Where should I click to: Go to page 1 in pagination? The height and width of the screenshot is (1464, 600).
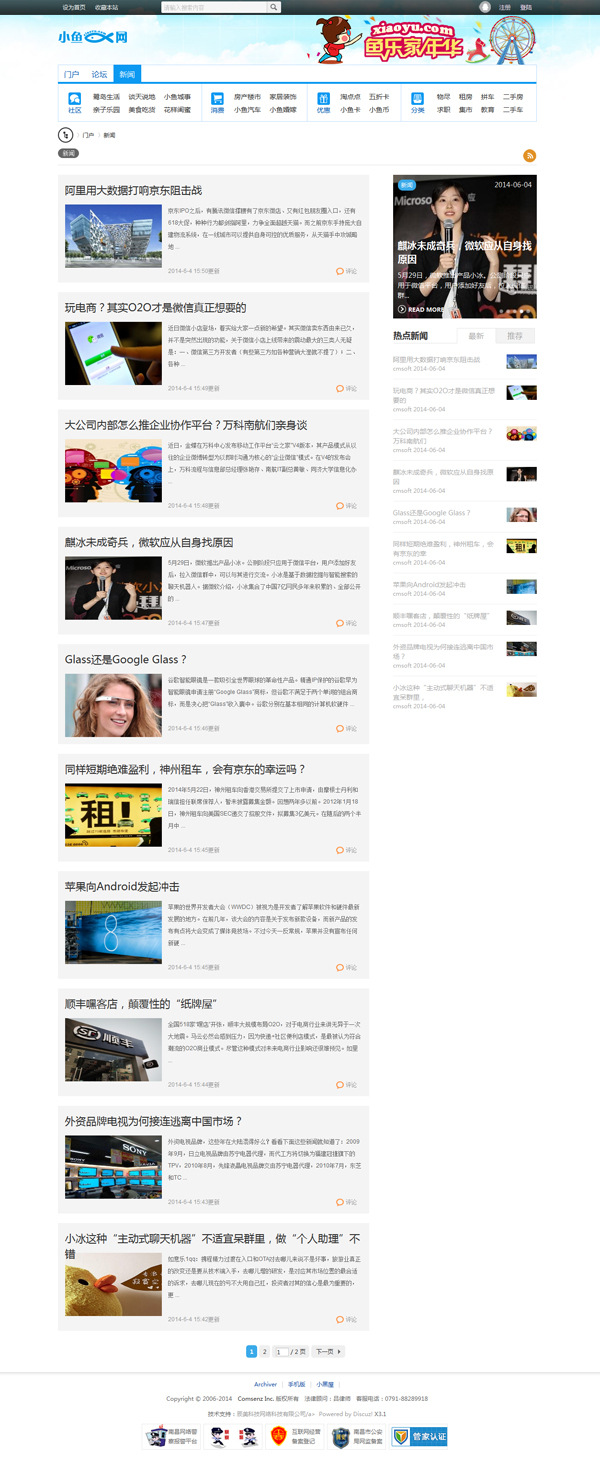[252, 1351]
